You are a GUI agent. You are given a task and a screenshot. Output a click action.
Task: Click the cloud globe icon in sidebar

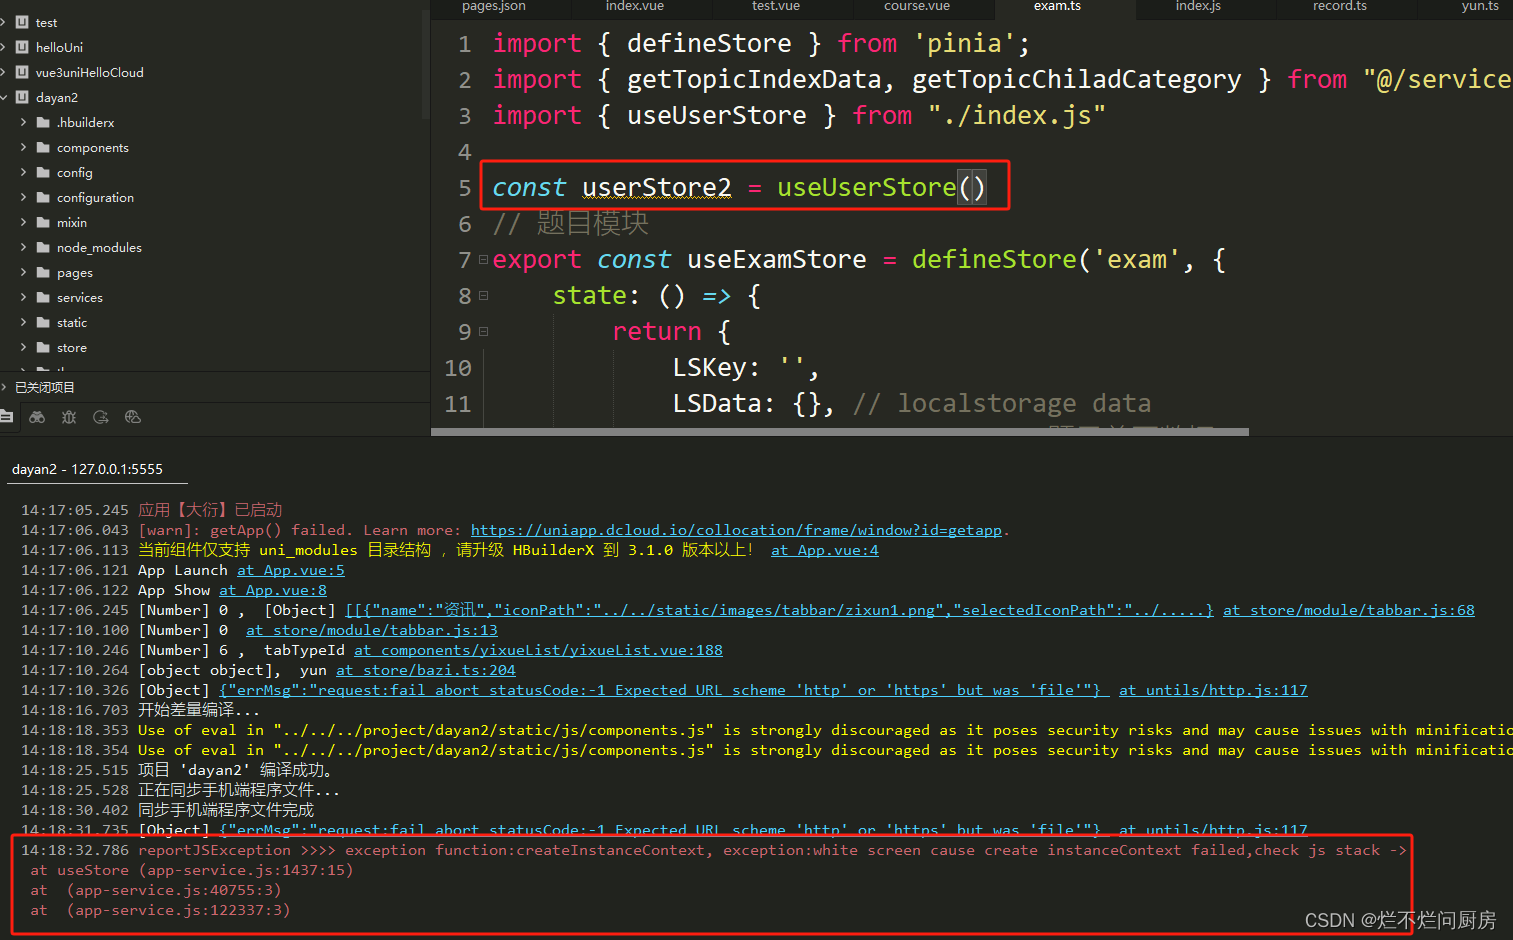132,417
